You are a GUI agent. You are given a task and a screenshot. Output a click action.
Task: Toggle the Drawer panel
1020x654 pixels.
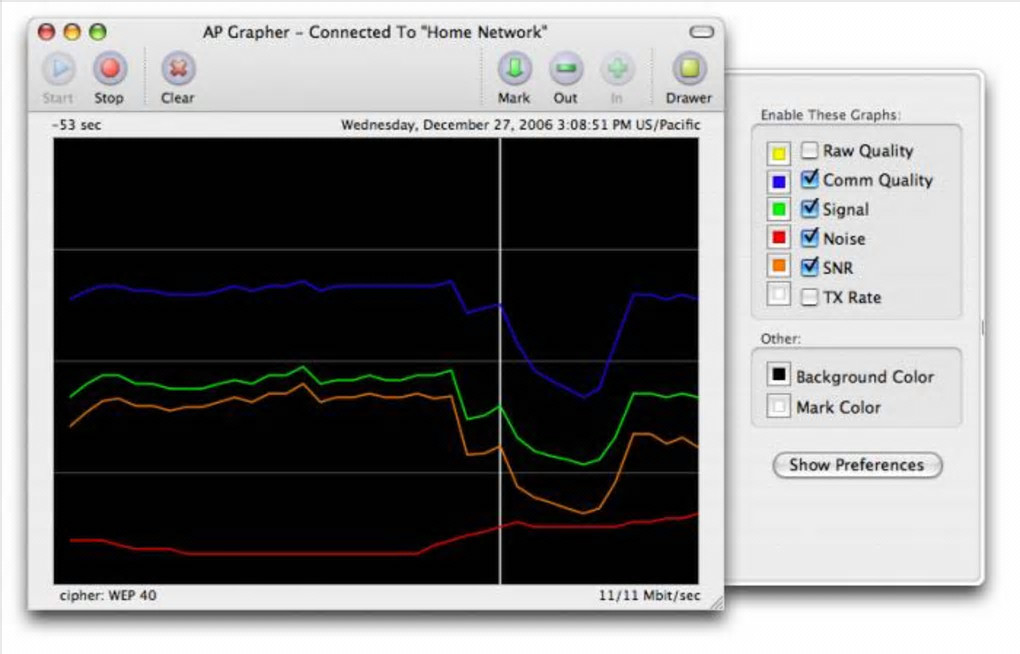[689, 69]
